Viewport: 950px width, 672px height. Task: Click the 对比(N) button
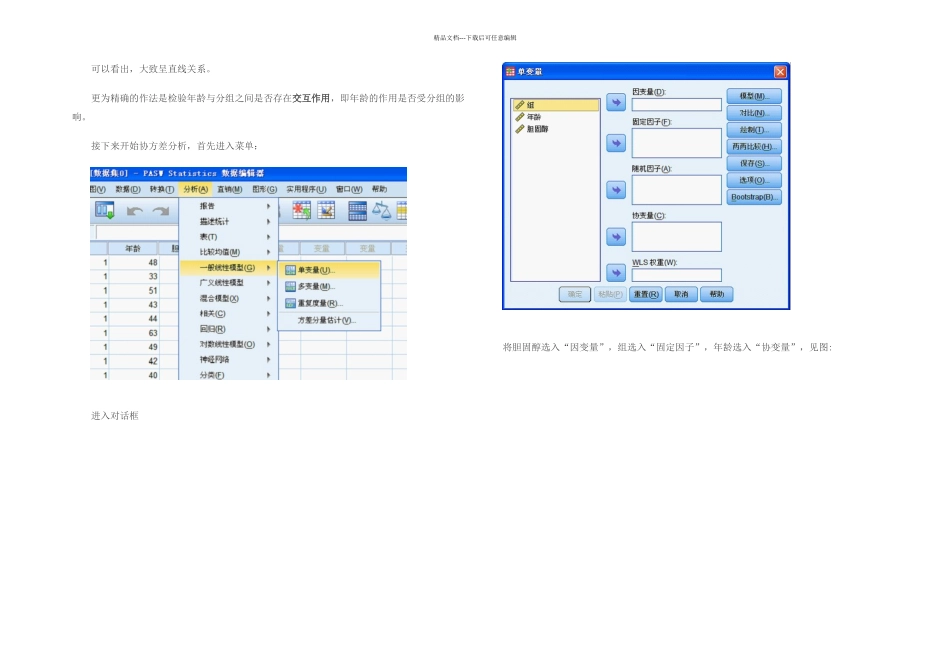(x=754, y=113)
